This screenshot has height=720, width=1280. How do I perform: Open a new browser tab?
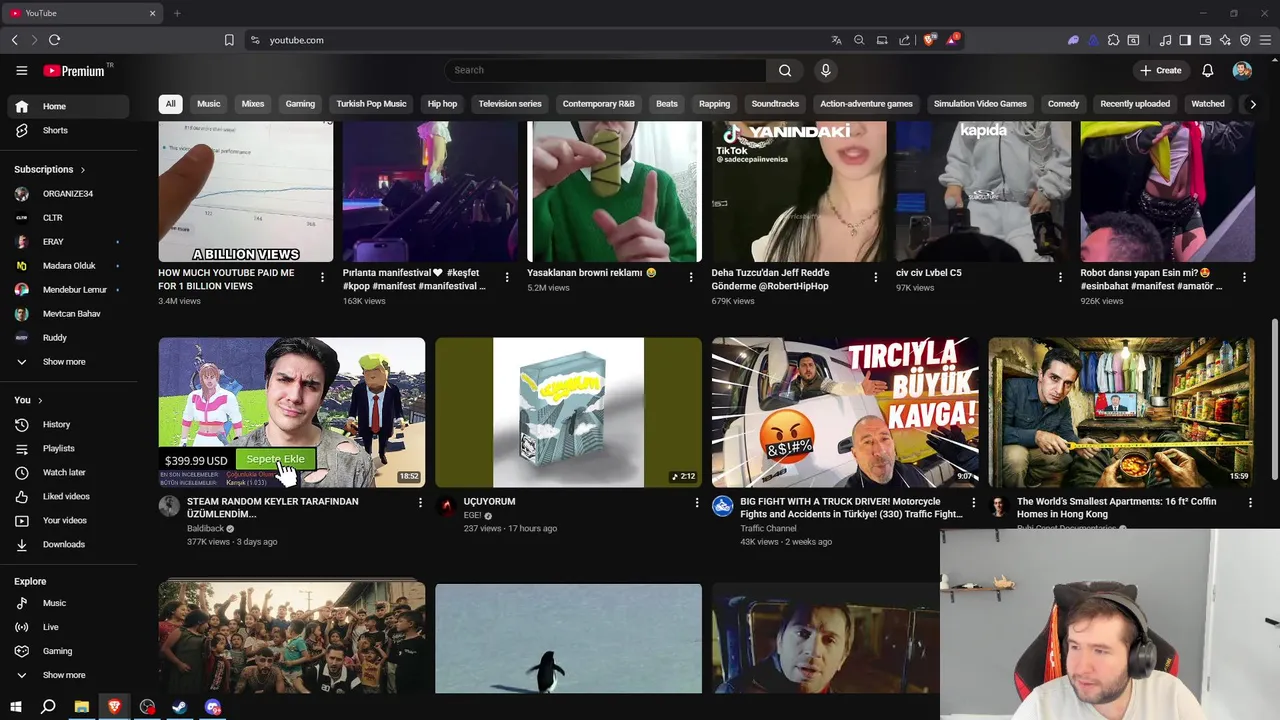[177, 13]
